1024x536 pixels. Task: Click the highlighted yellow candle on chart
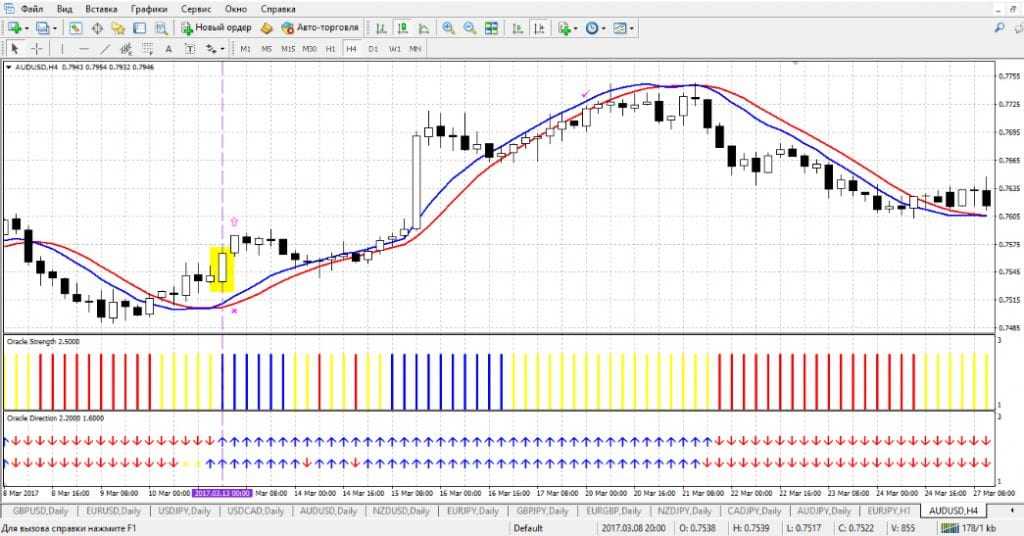(221, 268)
